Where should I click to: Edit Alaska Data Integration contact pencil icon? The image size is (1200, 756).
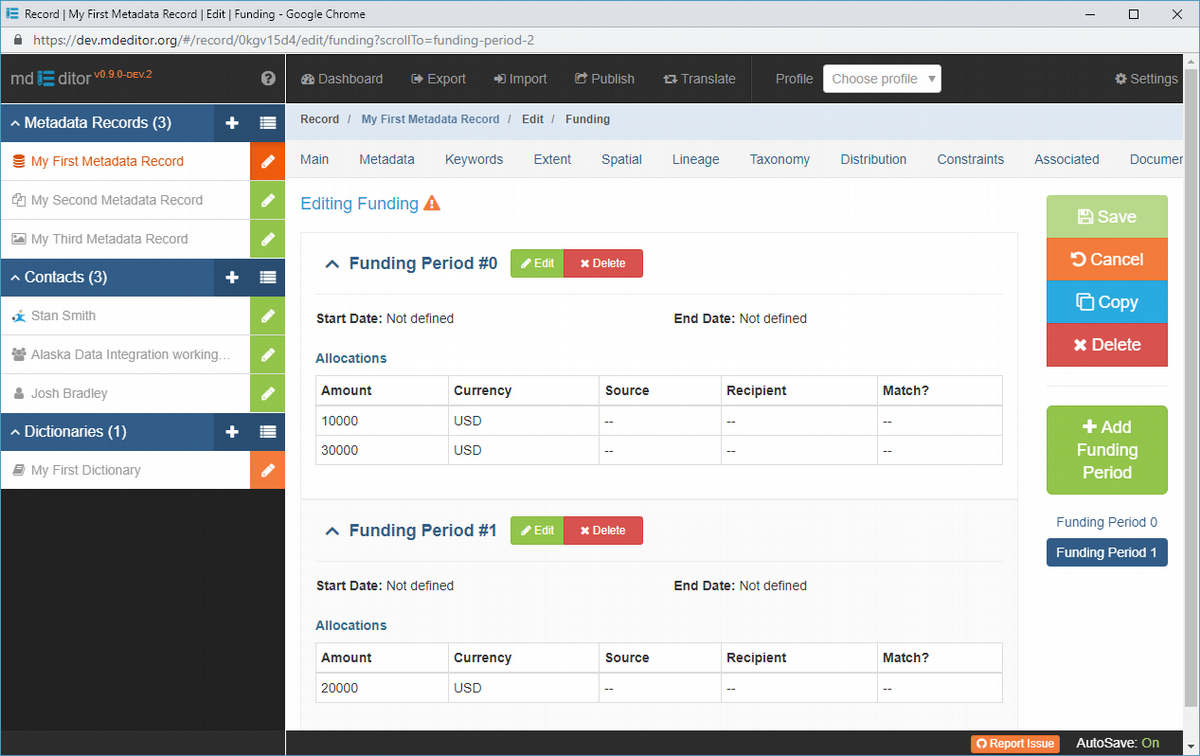(x=268, y=355)
